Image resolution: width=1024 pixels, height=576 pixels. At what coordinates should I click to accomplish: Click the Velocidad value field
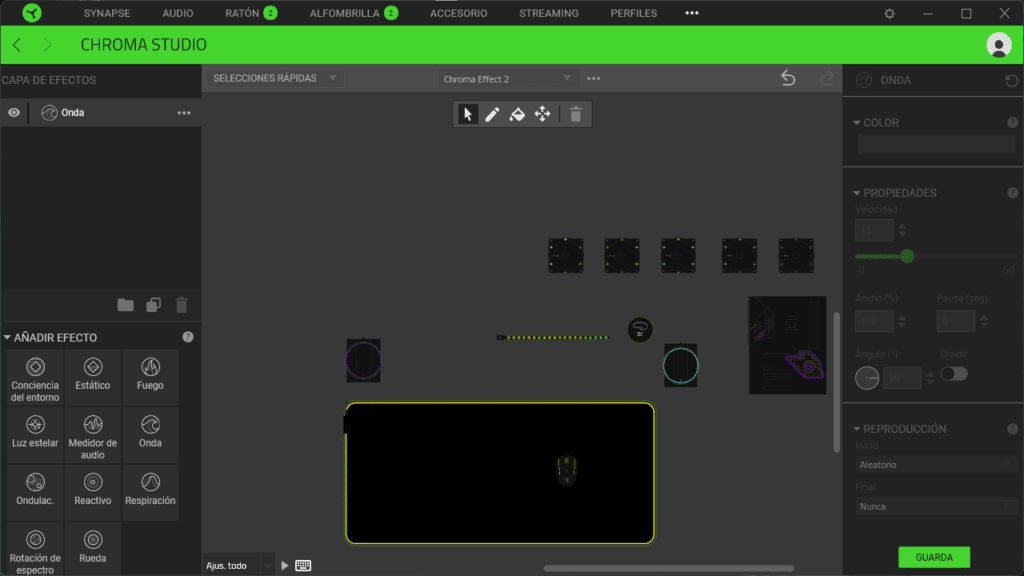tap(874, 231)
